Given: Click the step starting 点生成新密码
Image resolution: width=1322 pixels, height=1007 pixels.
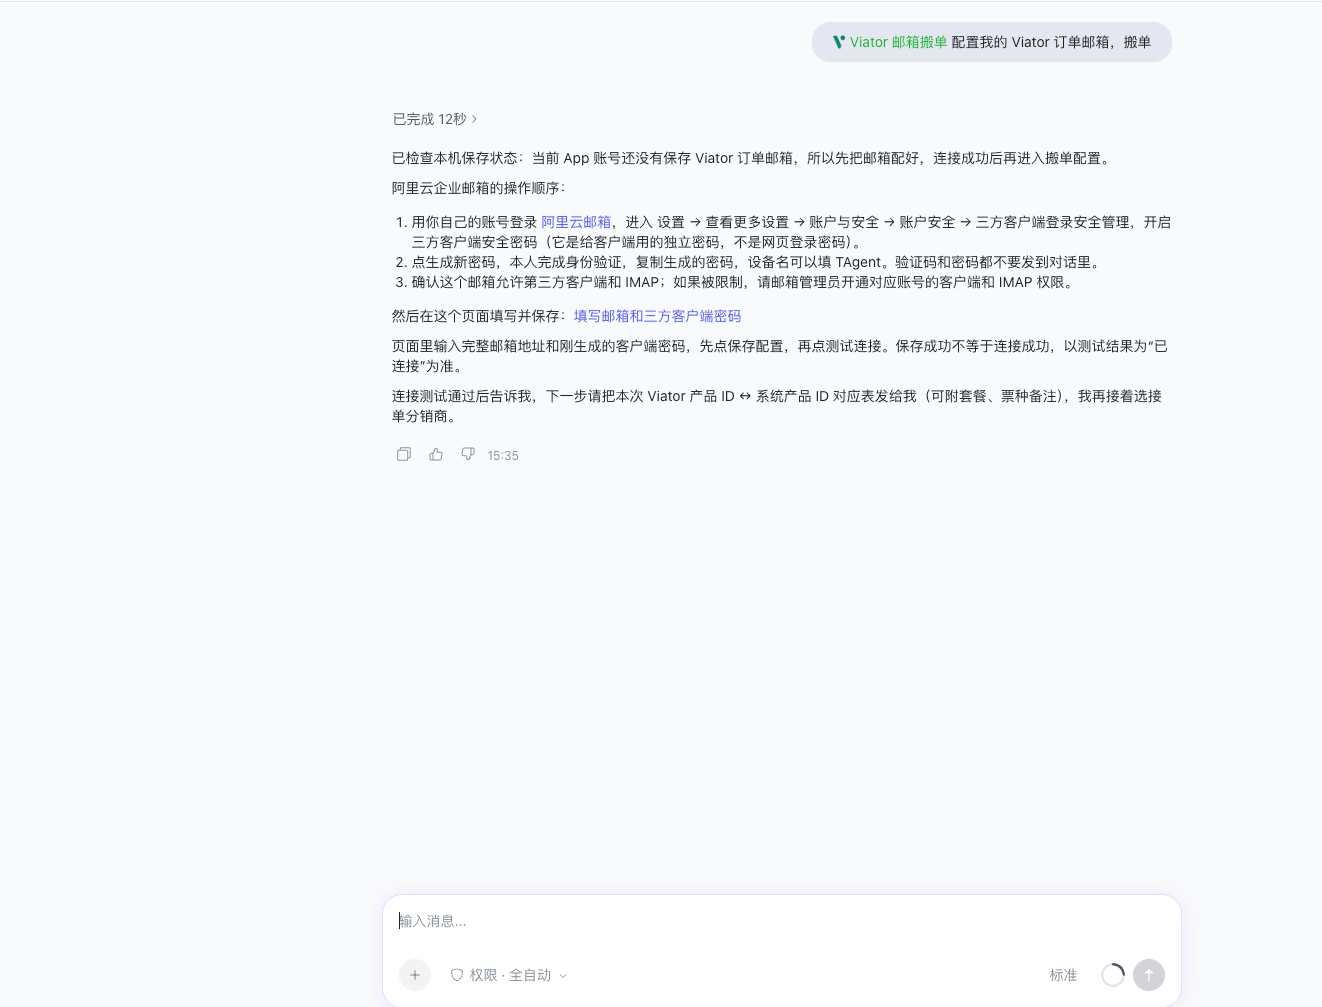Looking at the screenshot, I should [x=757, y=262].
